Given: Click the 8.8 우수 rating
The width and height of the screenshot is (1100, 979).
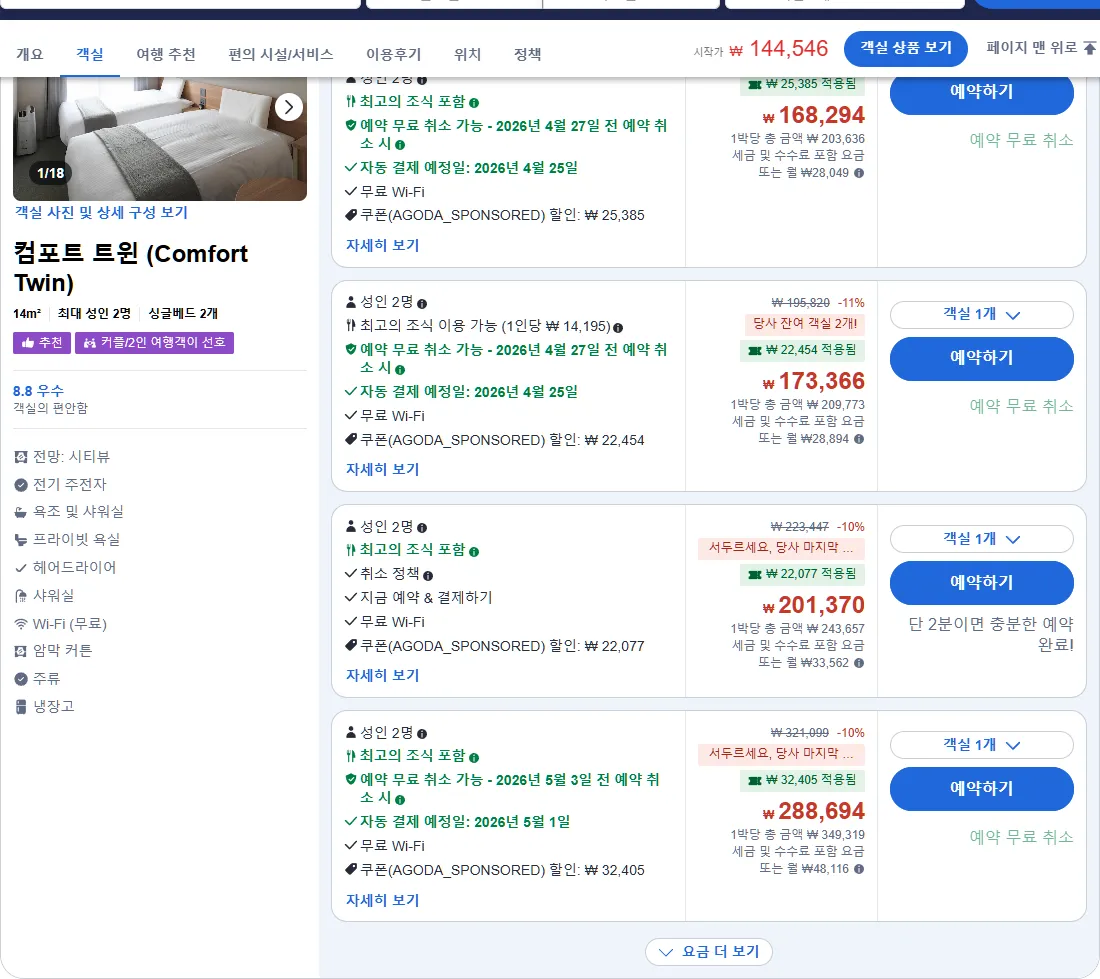Looking at the screenshot, I should (x=39, y=391).
